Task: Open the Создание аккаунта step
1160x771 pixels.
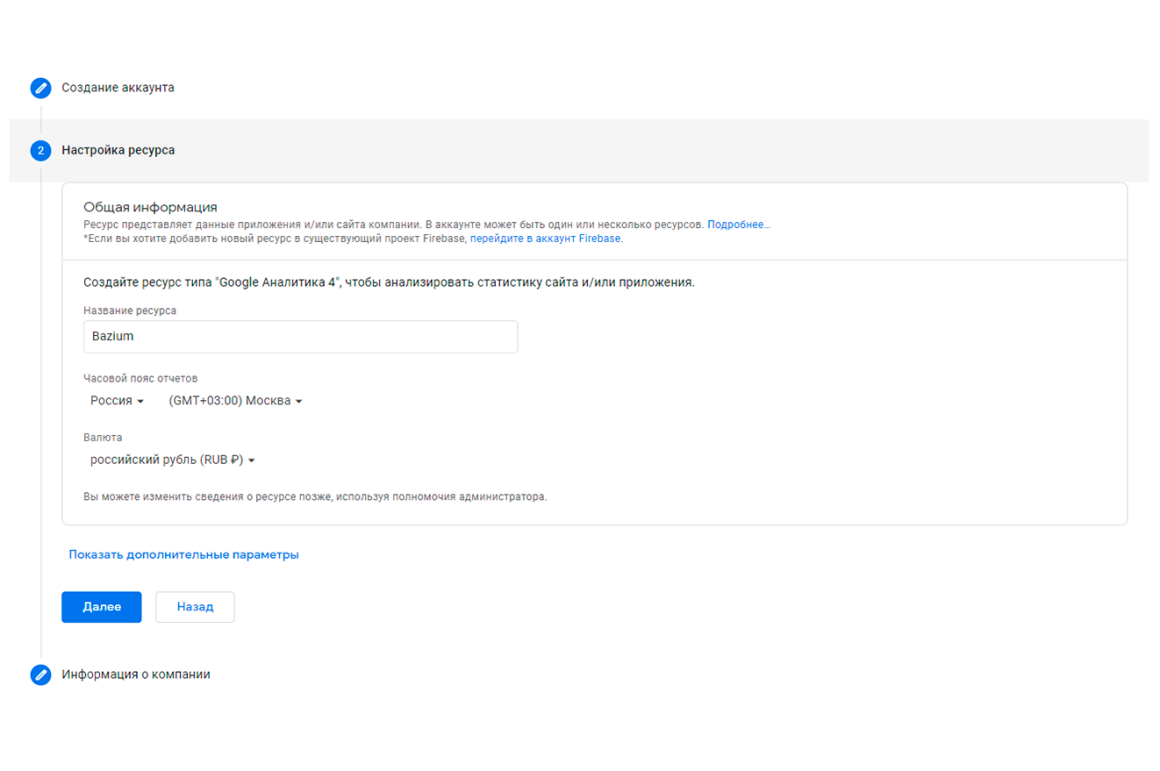Action: 118,87
